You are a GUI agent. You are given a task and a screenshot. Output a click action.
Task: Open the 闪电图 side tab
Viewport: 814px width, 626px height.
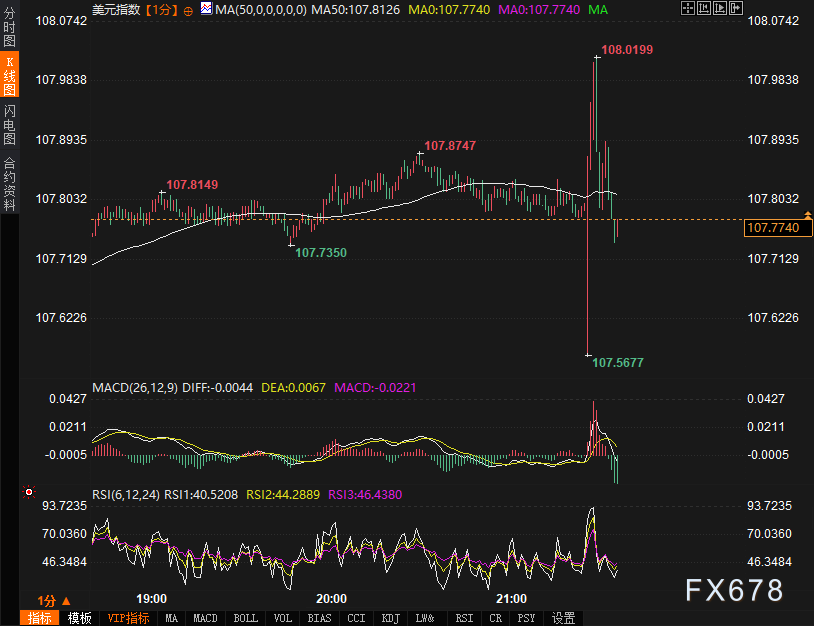9,125
